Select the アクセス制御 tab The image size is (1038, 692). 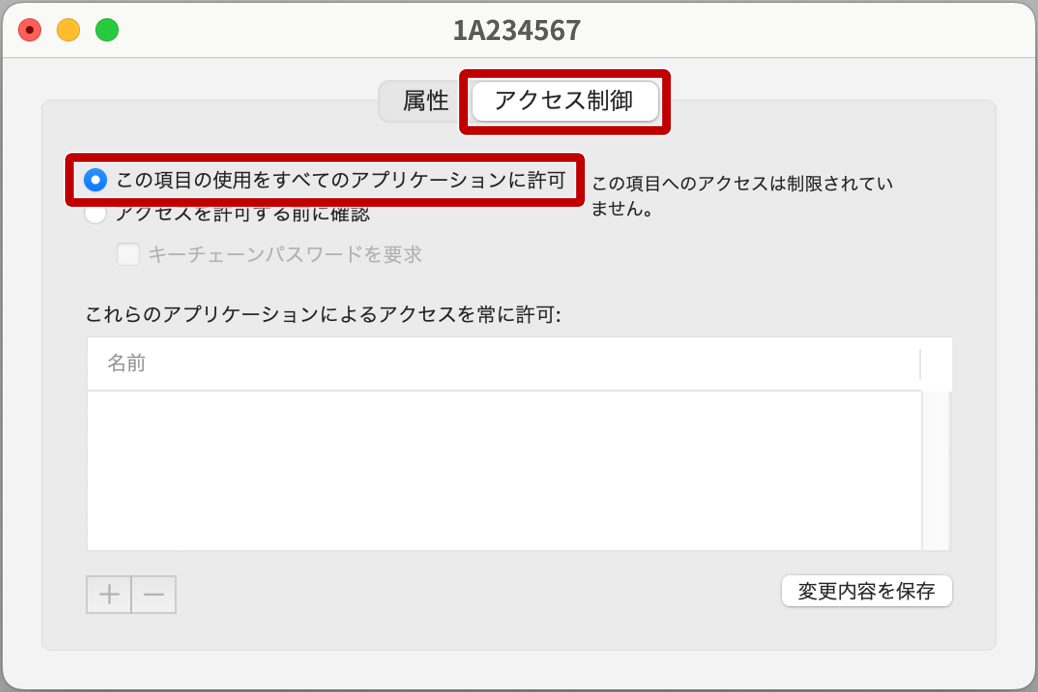(x=565, y=101)
